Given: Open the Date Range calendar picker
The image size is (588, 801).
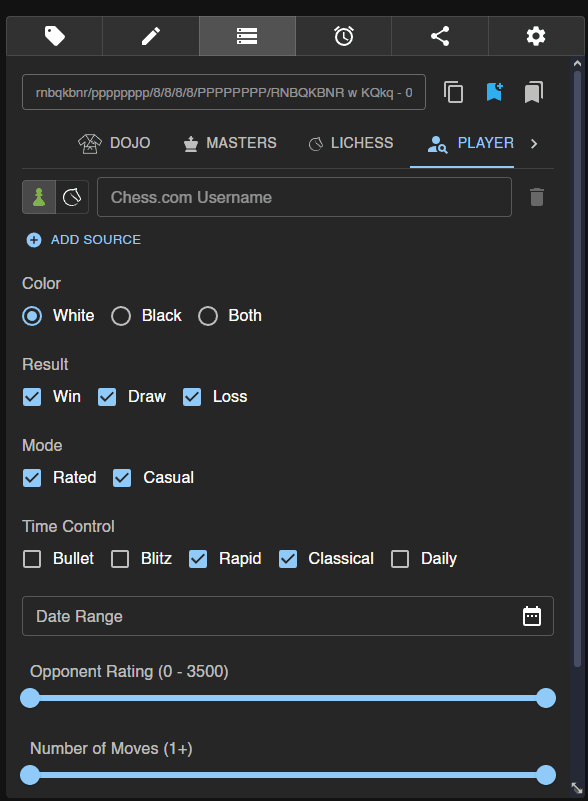Looking at the screenshot, I should [x=532, y=616].
